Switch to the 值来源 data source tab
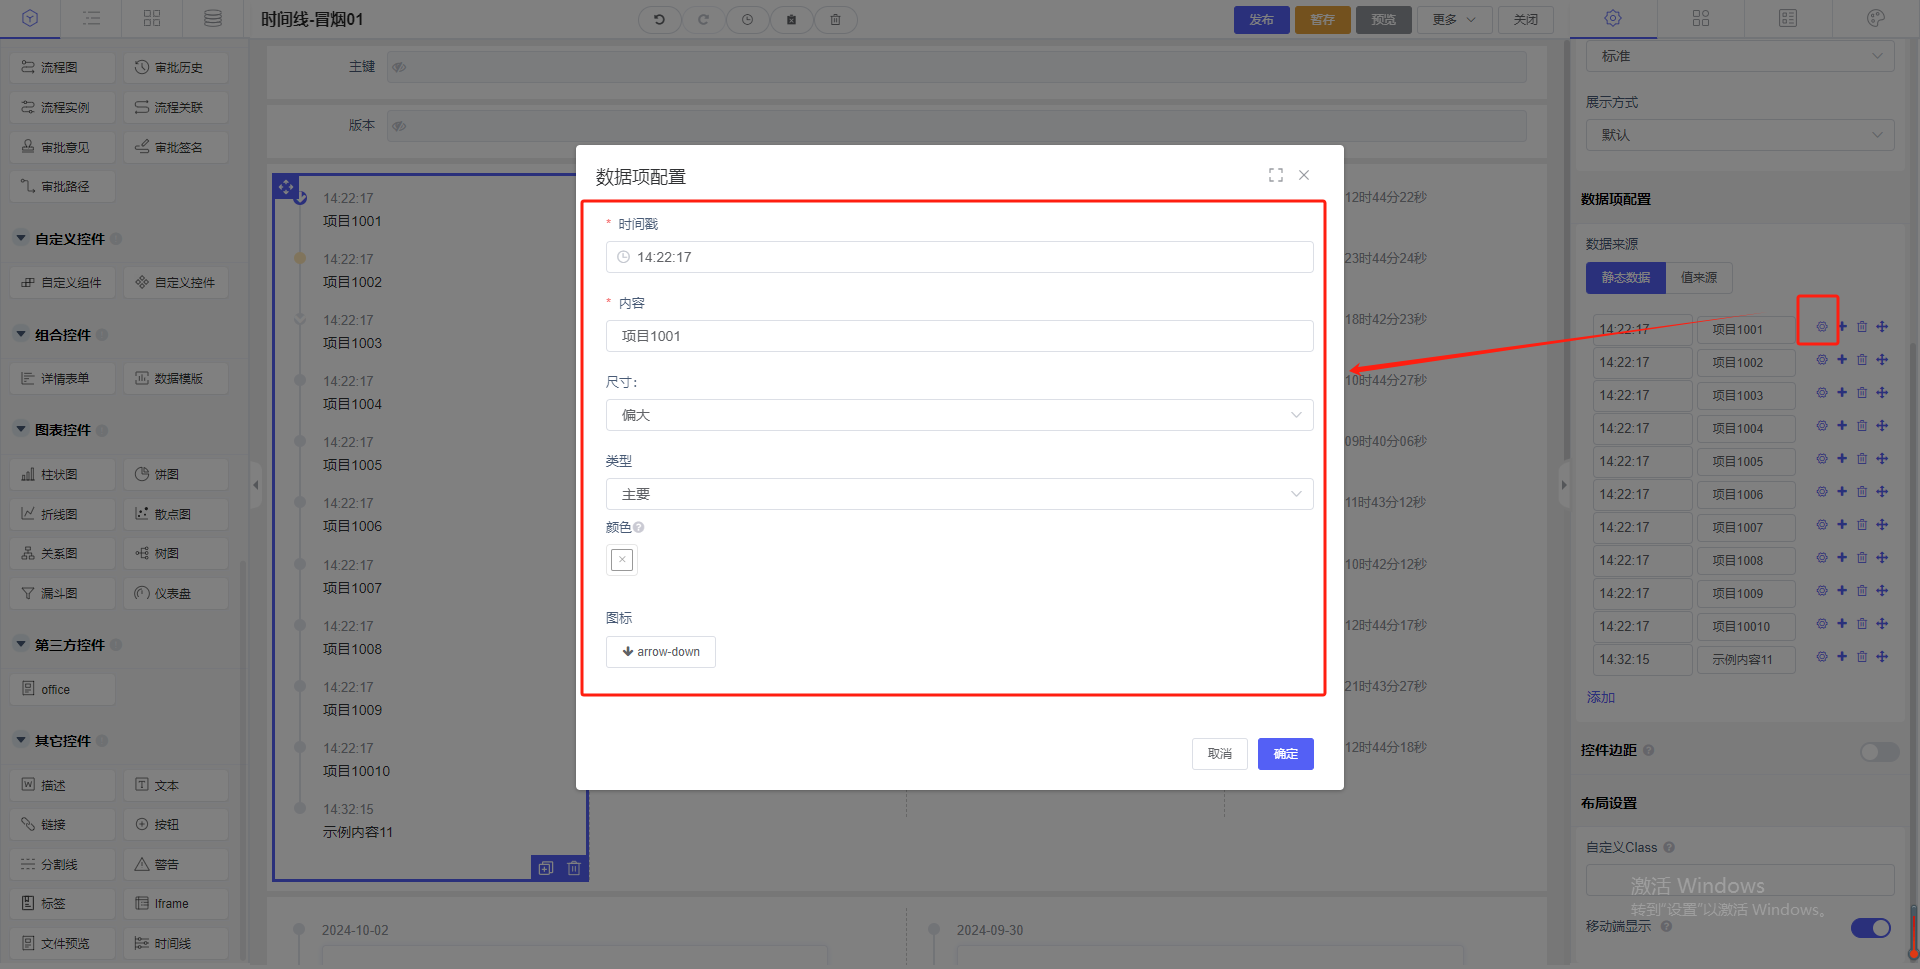This screenshot has width=1920, height=969. (1698, 278)
